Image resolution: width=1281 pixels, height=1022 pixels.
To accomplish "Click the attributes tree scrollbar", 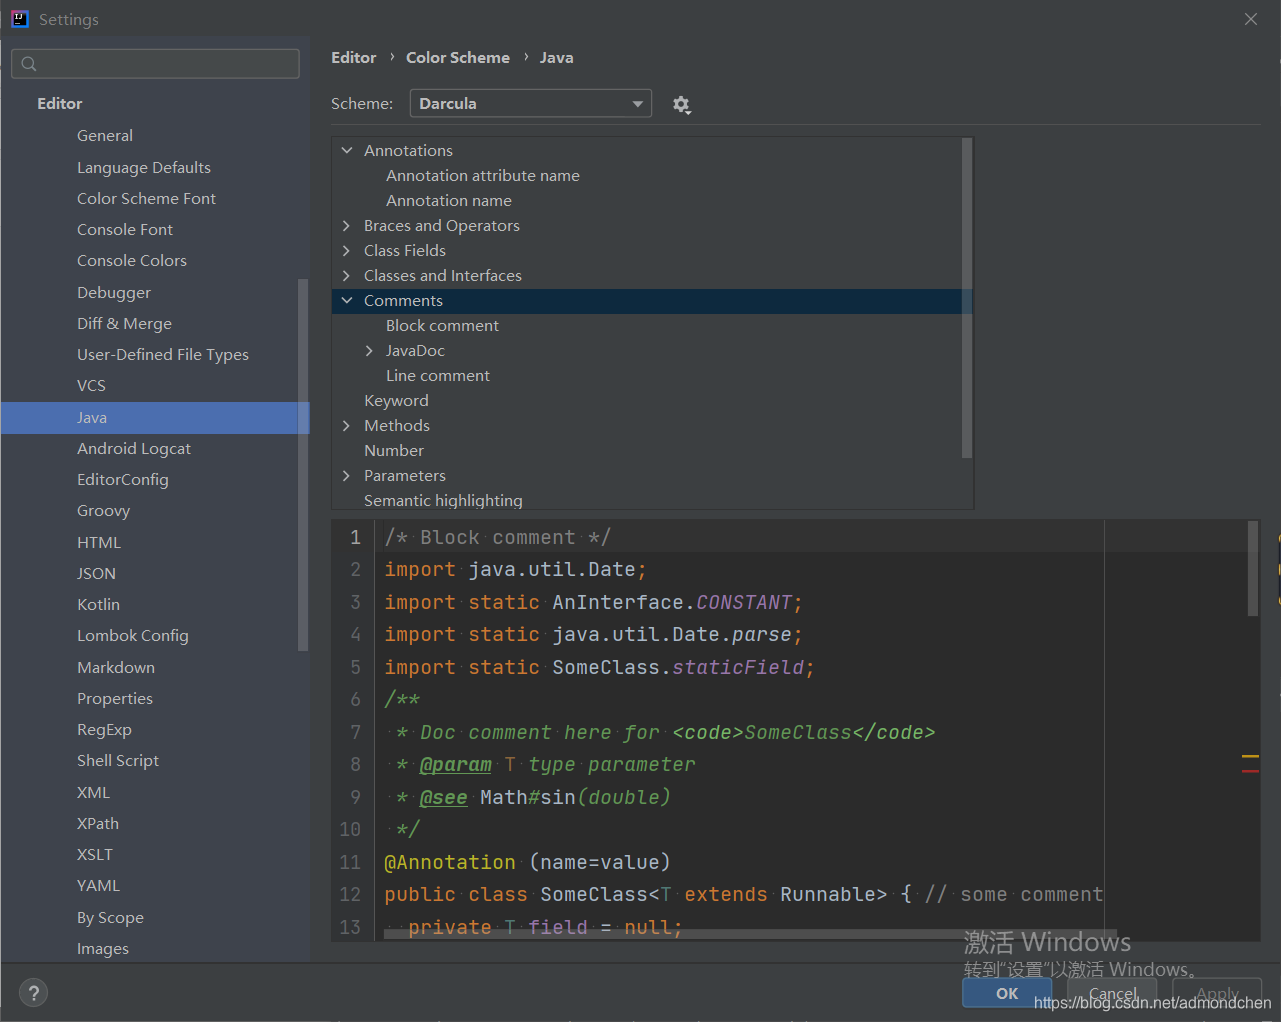I will [966, 298].
